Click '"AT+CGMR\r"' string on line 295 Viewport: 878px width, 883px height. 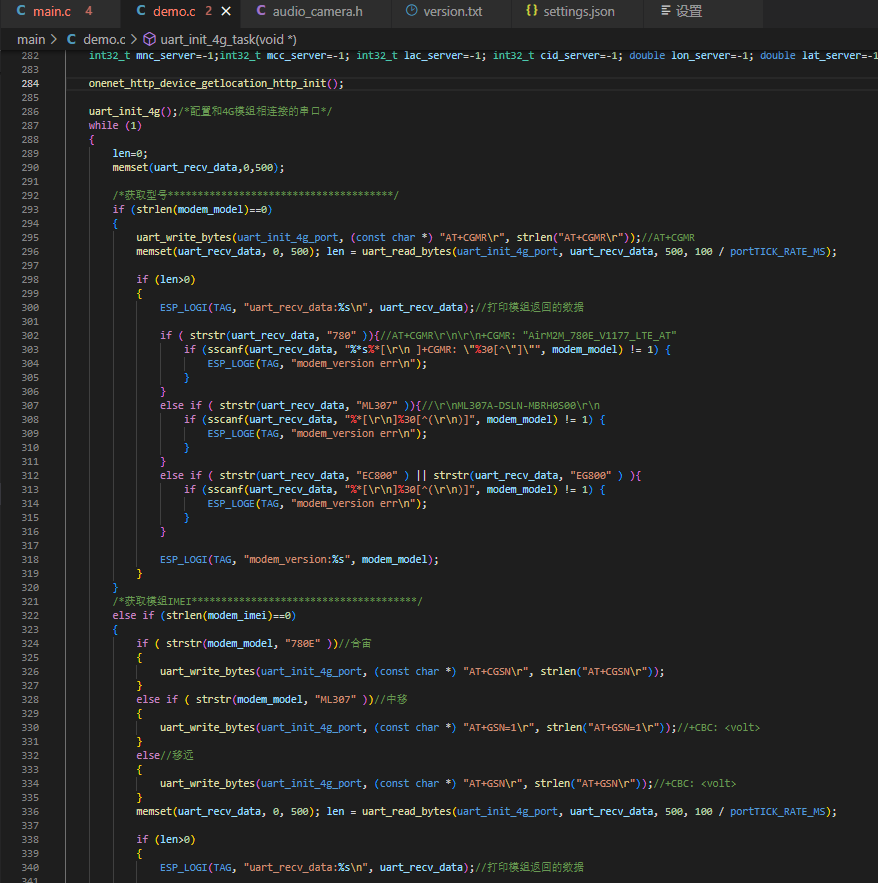tap(472, 238)
